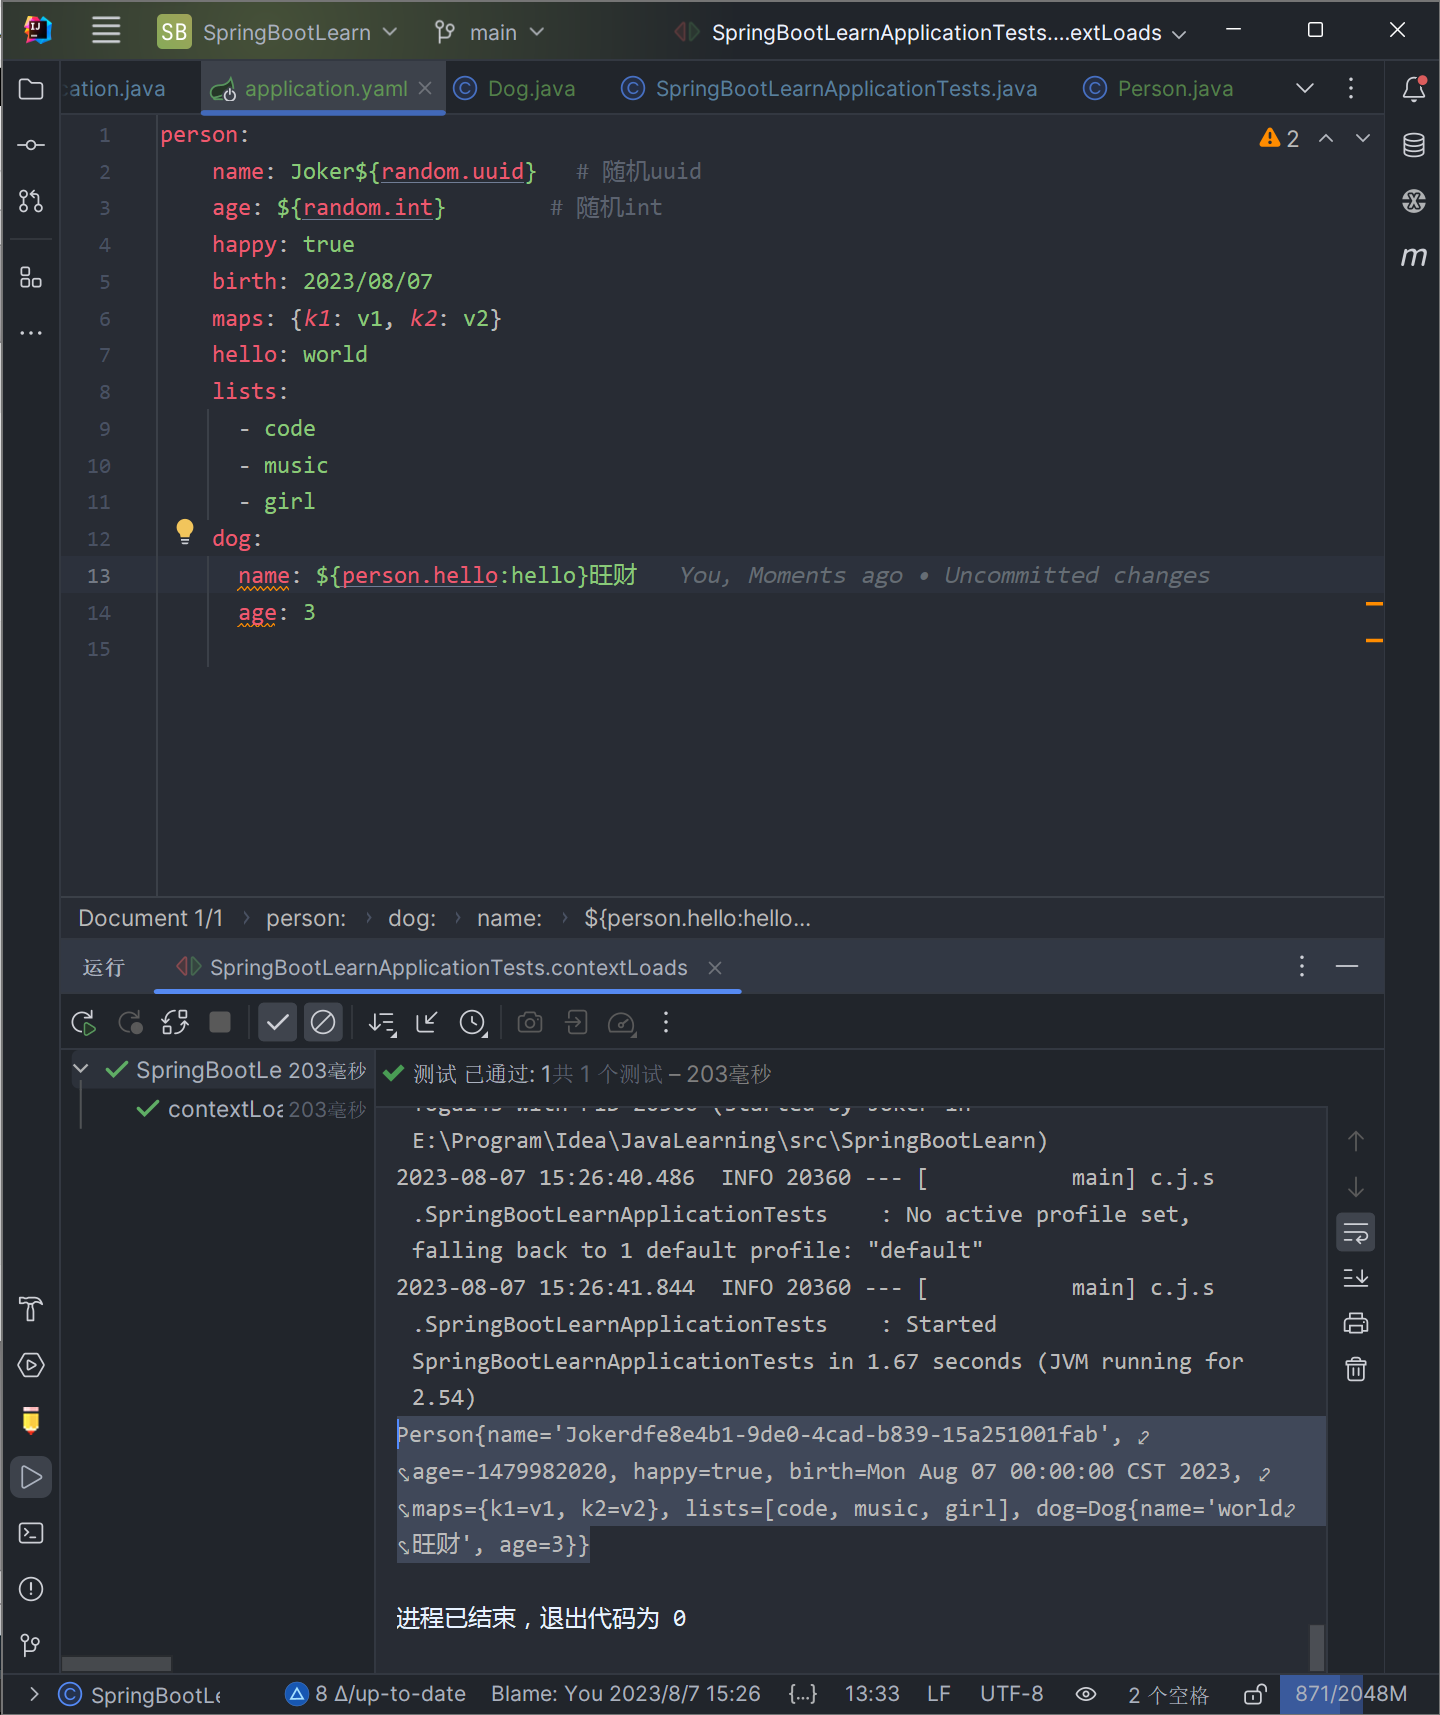
Task: Toggle show passed tests checkmark
Action: click(277, 1022)
